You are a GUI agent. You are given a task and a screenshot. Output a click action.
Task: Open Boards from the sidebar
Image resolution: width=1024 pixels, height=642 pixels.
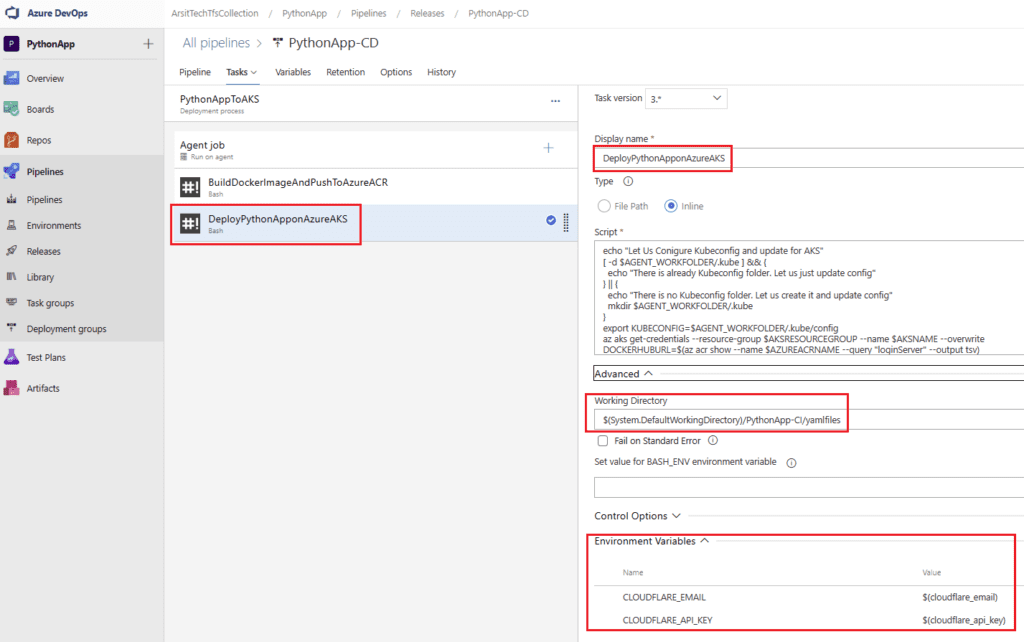coord(40,109)
